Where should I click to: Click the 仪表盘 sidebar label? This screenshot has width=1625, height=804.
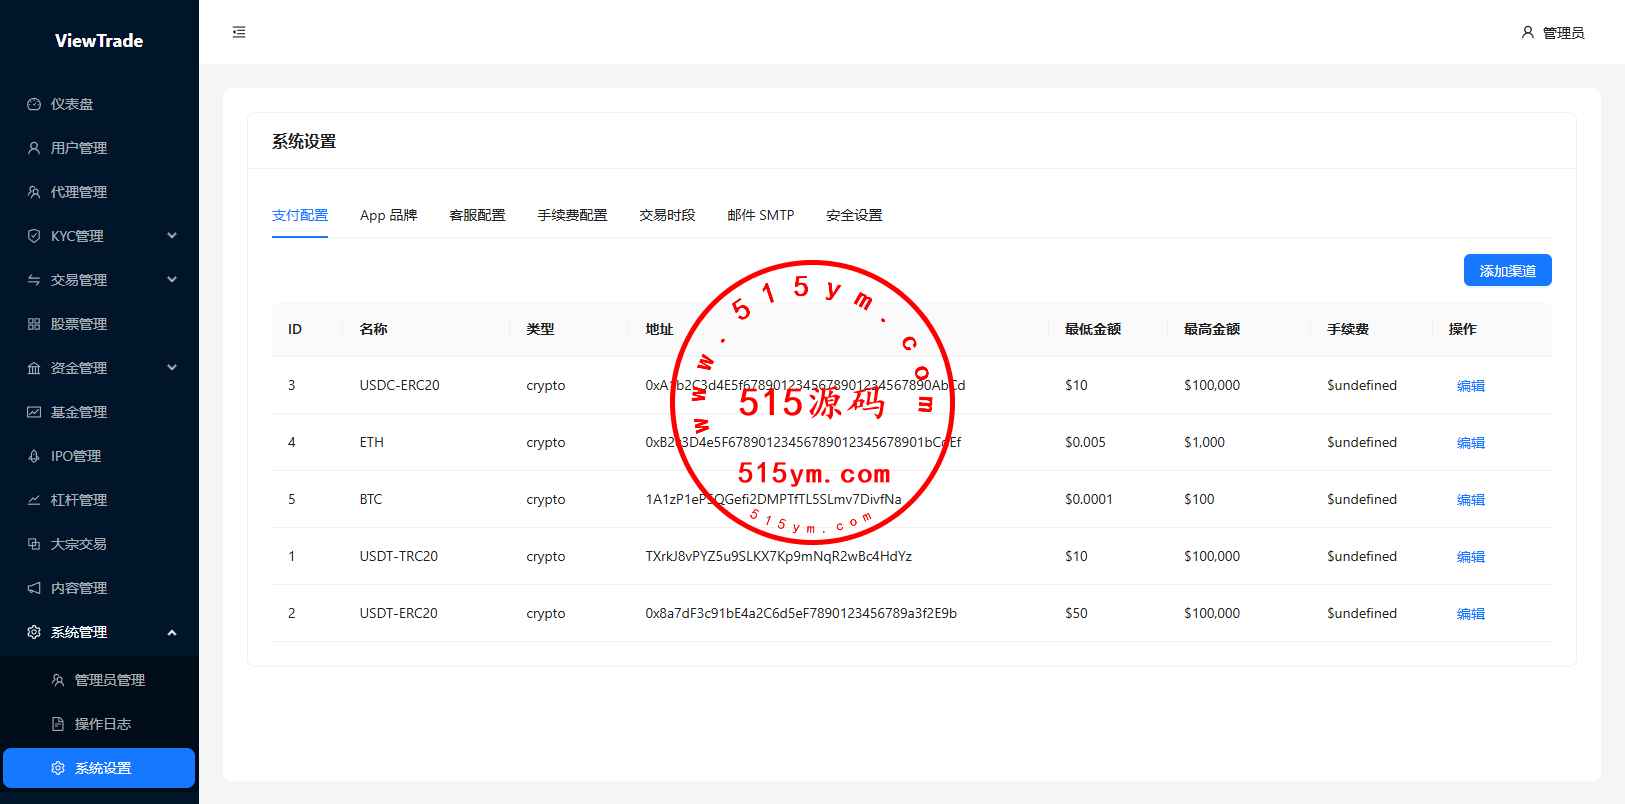(72, 104)
